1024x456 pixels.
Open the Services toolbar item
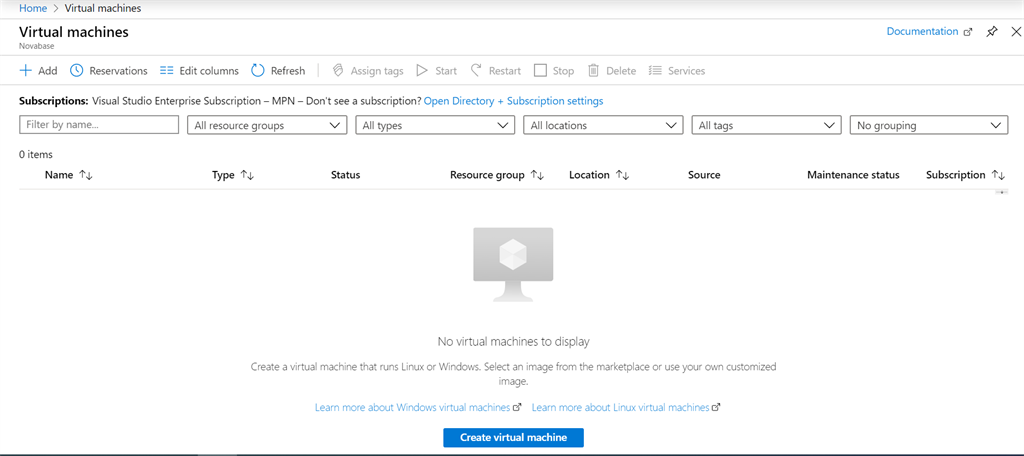click(676, 71)
